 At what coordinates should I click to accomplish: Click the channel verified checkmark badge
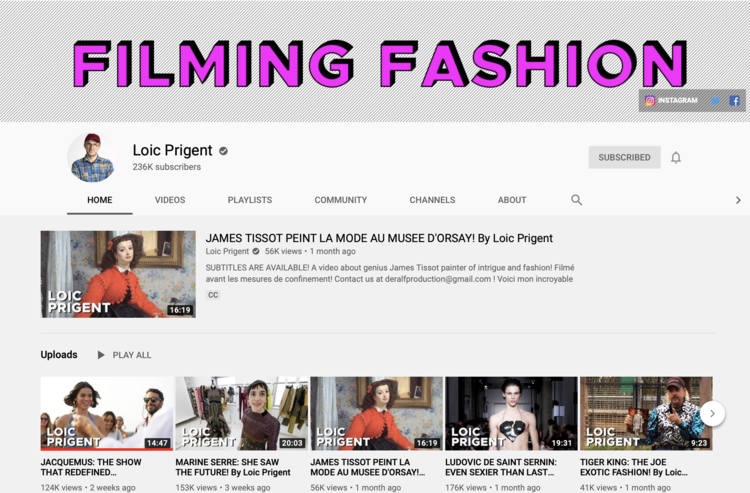point(223,151)
